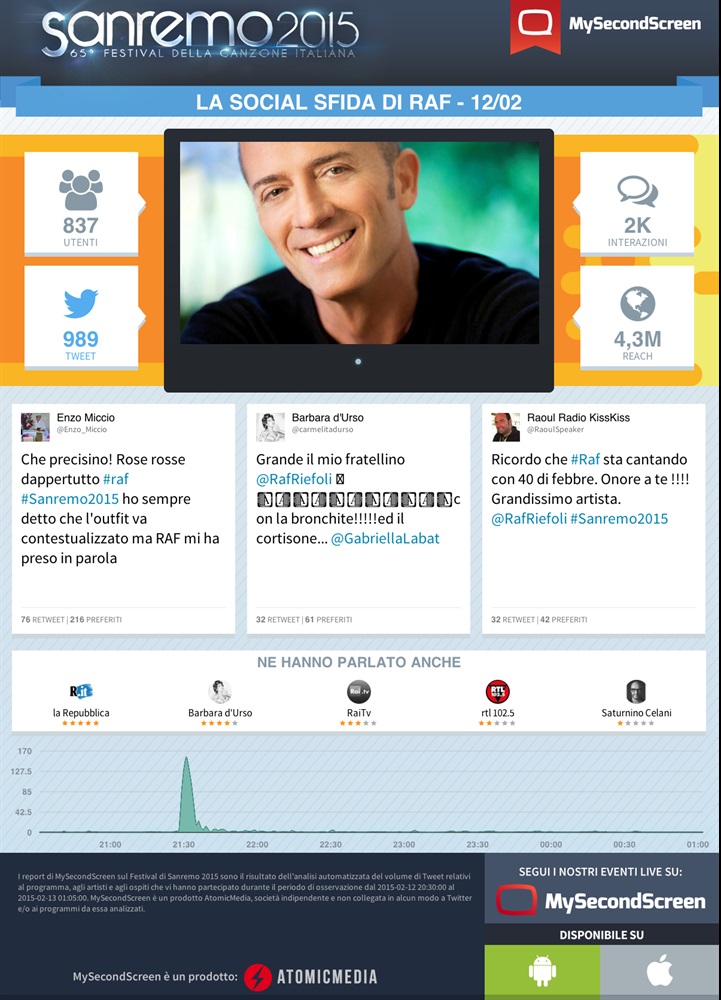The width and height of the screenshot is (721, 1000).
Task: Click Barbara d'Urso icon under Ne hanno parlato
Action: 220,692
